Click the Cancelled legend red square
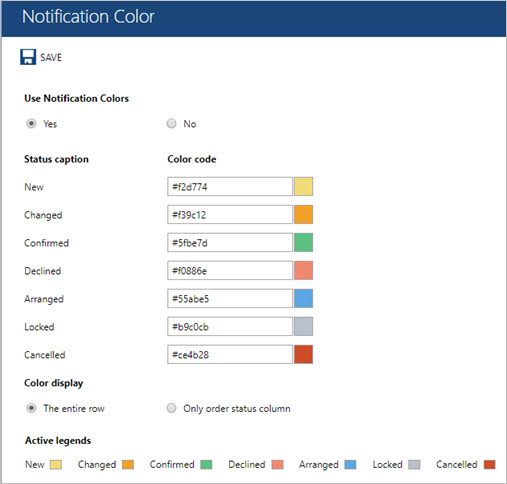Image resolution: width=507 pixels, height=484 pixels. point(489,464)
